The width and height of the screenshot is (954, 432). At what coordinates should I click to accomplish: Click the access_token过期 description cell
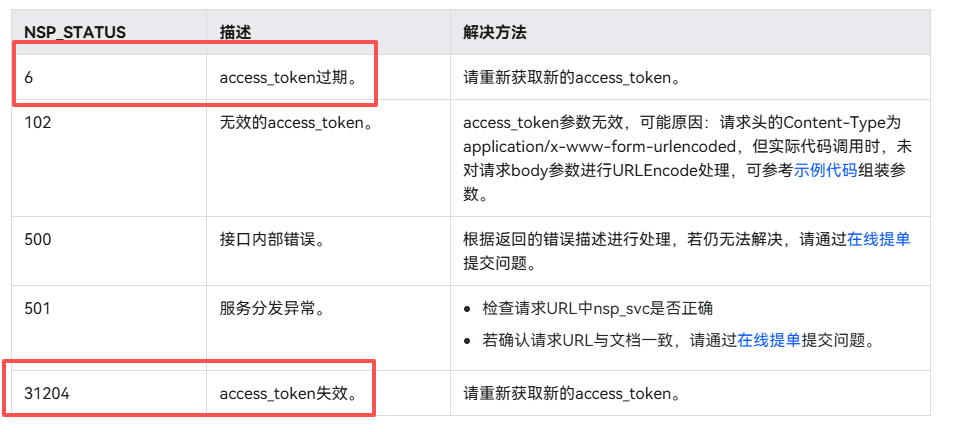[289, 76]
